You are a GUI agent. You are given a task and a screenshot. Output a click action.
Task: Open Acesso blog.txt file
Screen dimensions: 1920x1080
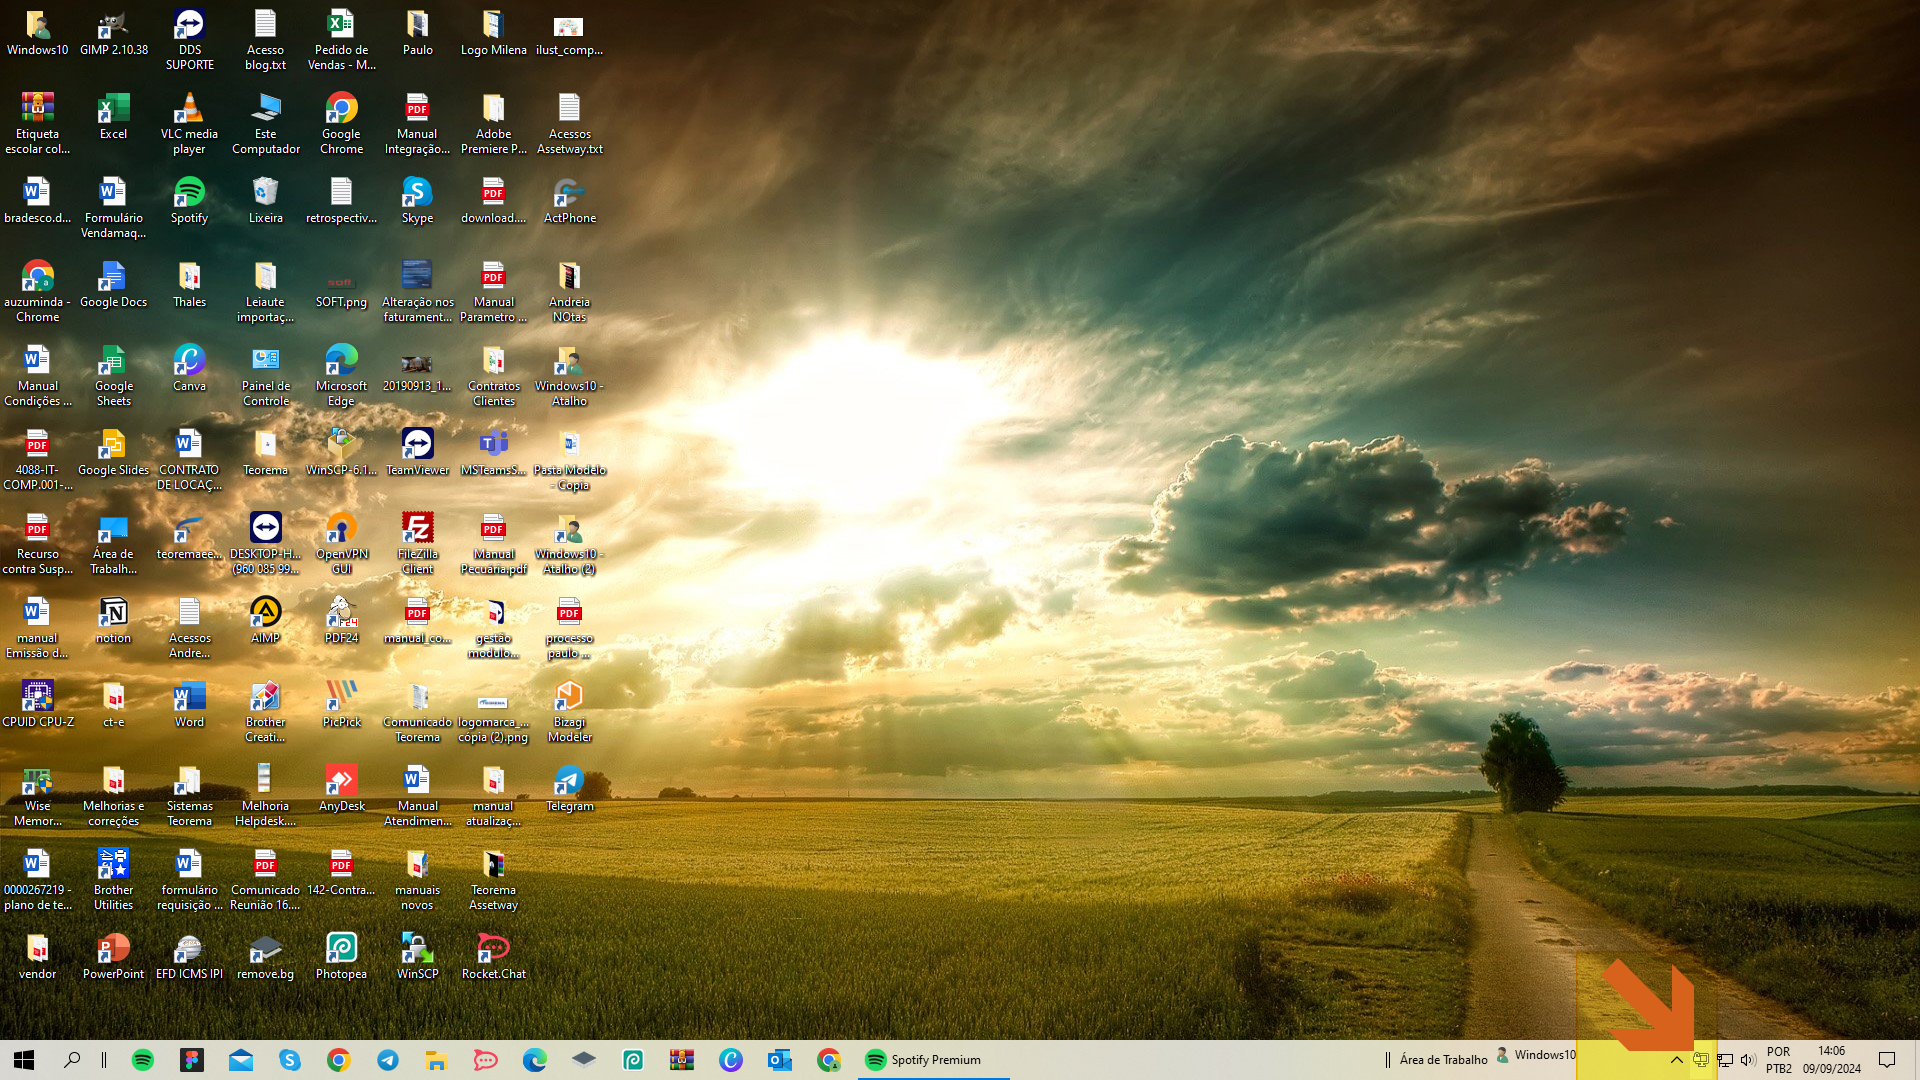pos(265,40)
